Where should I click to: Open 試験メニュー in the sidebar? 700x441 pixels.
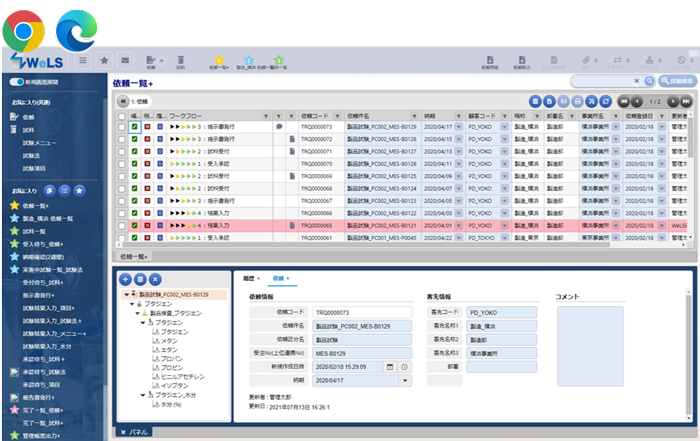pyautogui.click(x=40, y=143)
